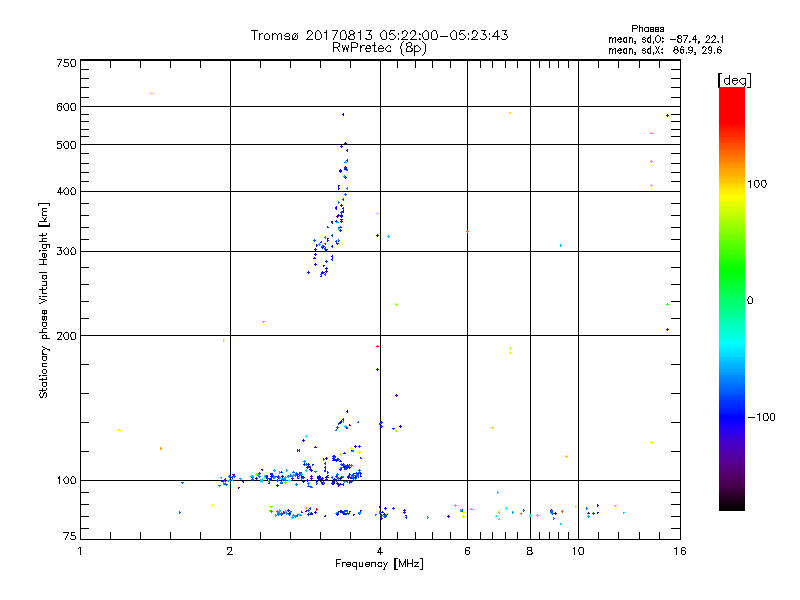Click x-axis tick label "8"

[x=530, y=551]
